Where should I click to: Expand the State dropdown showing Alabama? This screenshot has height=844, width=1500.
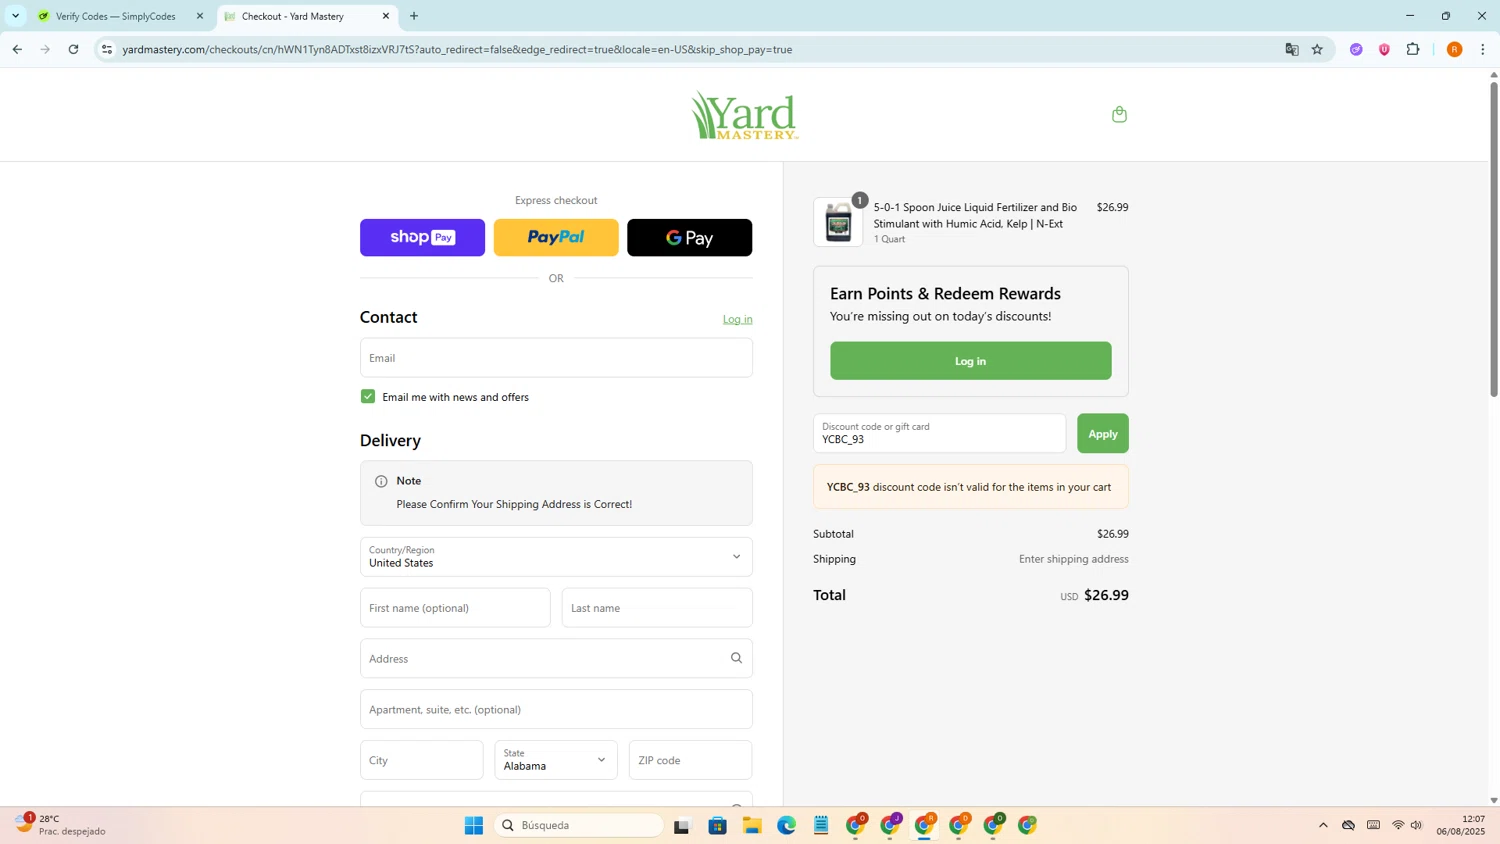click(x=556, y=760)
